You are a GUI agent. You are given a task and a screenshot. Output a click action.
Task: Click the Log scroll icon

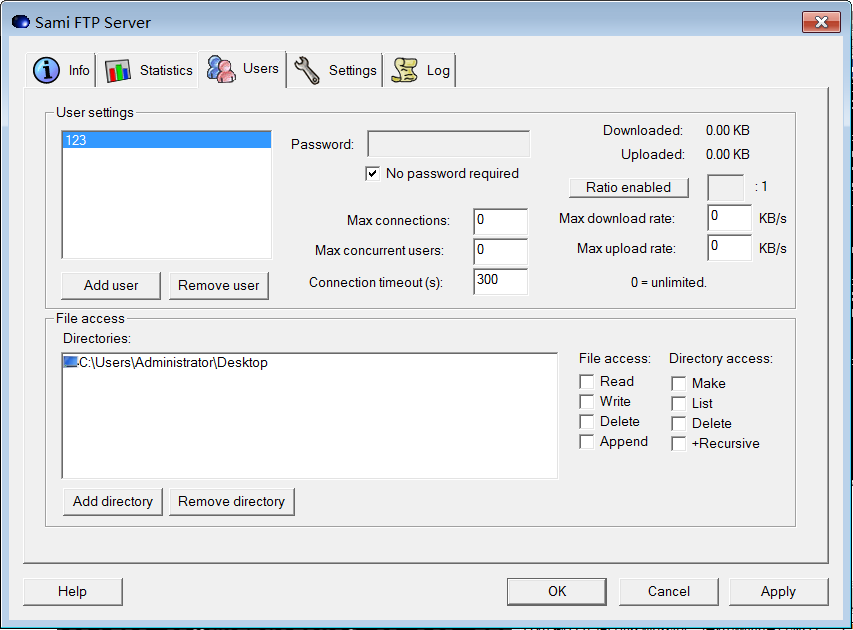click(x=405, y=70)
